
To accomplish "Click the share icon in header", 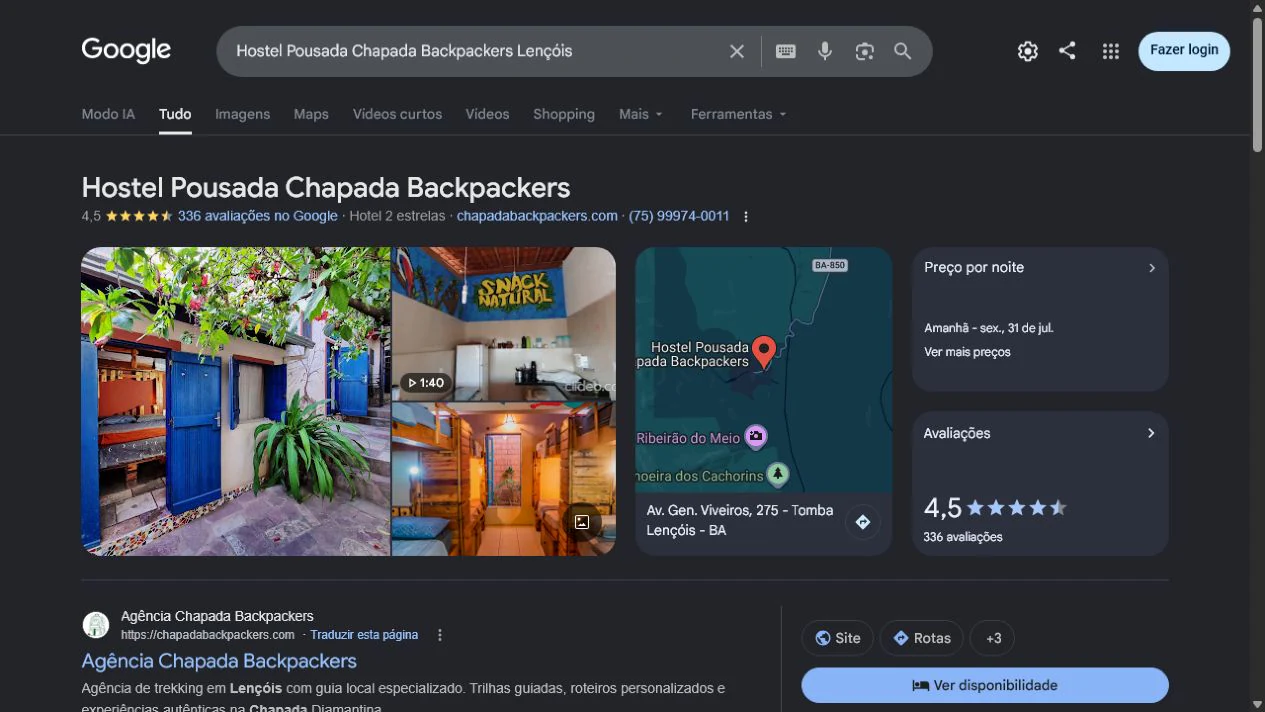I will pyautogui.click(x=1068, y=51).
